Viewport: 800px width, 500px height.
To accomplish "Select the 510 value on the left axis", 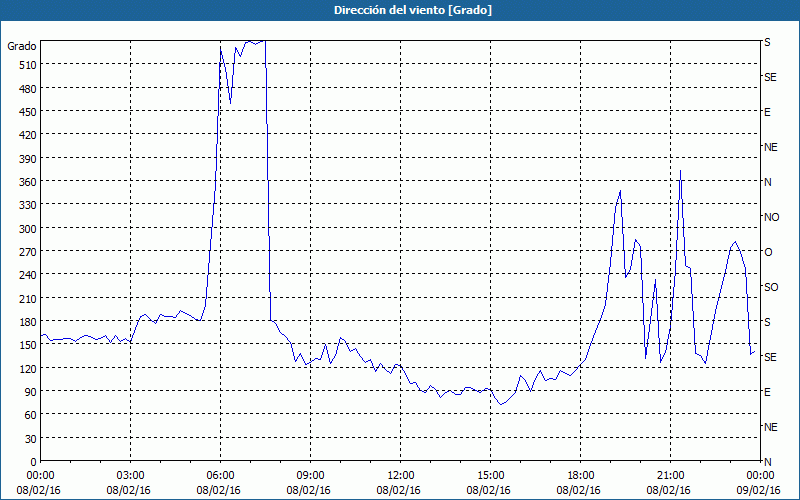I will [x=28, y=65].
